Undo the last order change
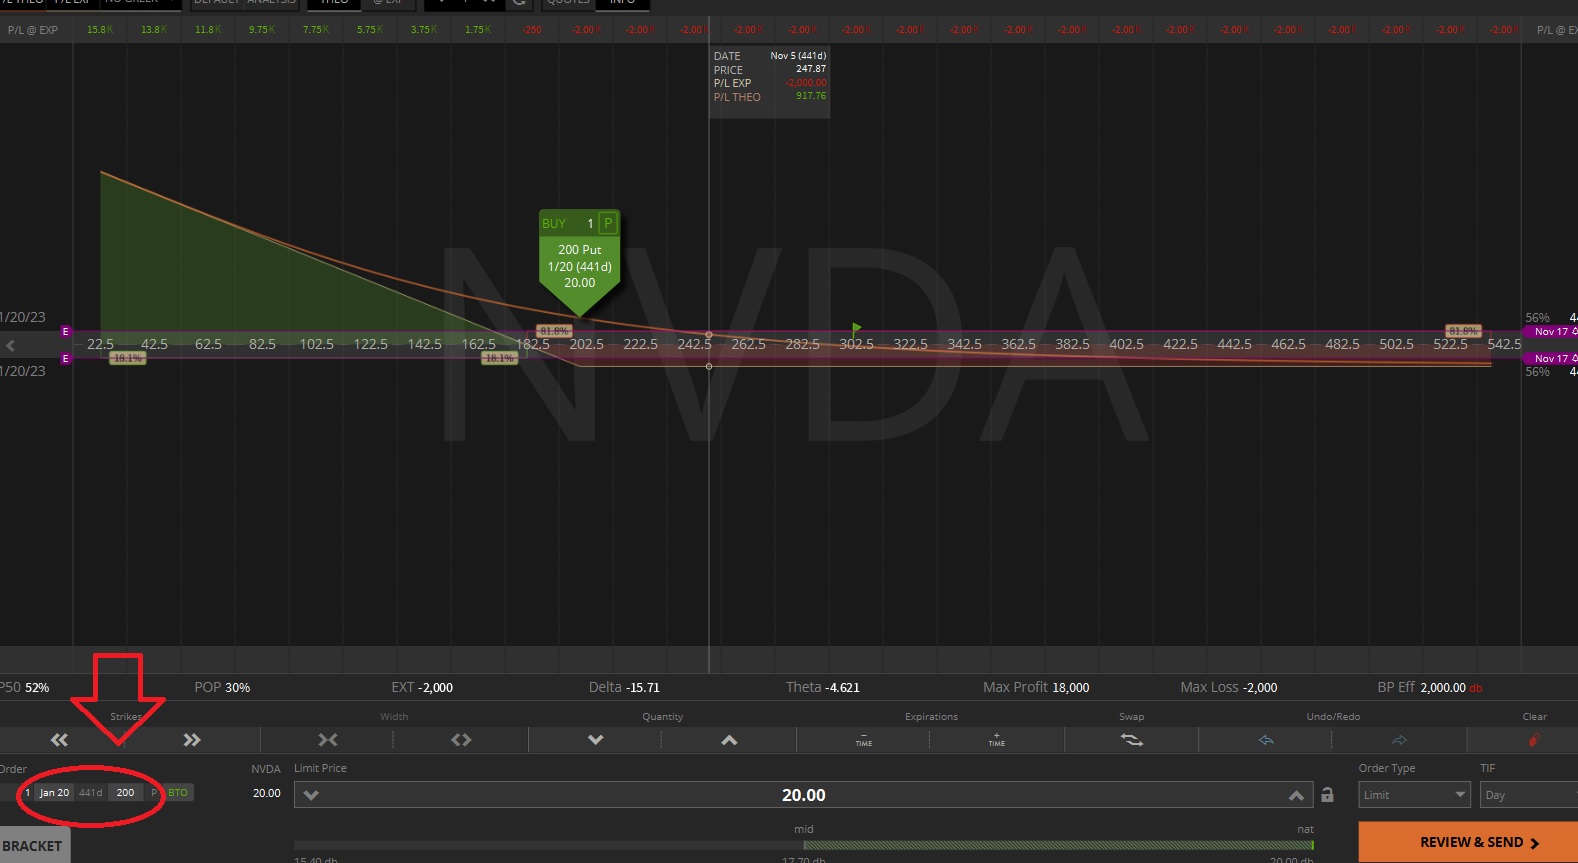 (1266, 740)
